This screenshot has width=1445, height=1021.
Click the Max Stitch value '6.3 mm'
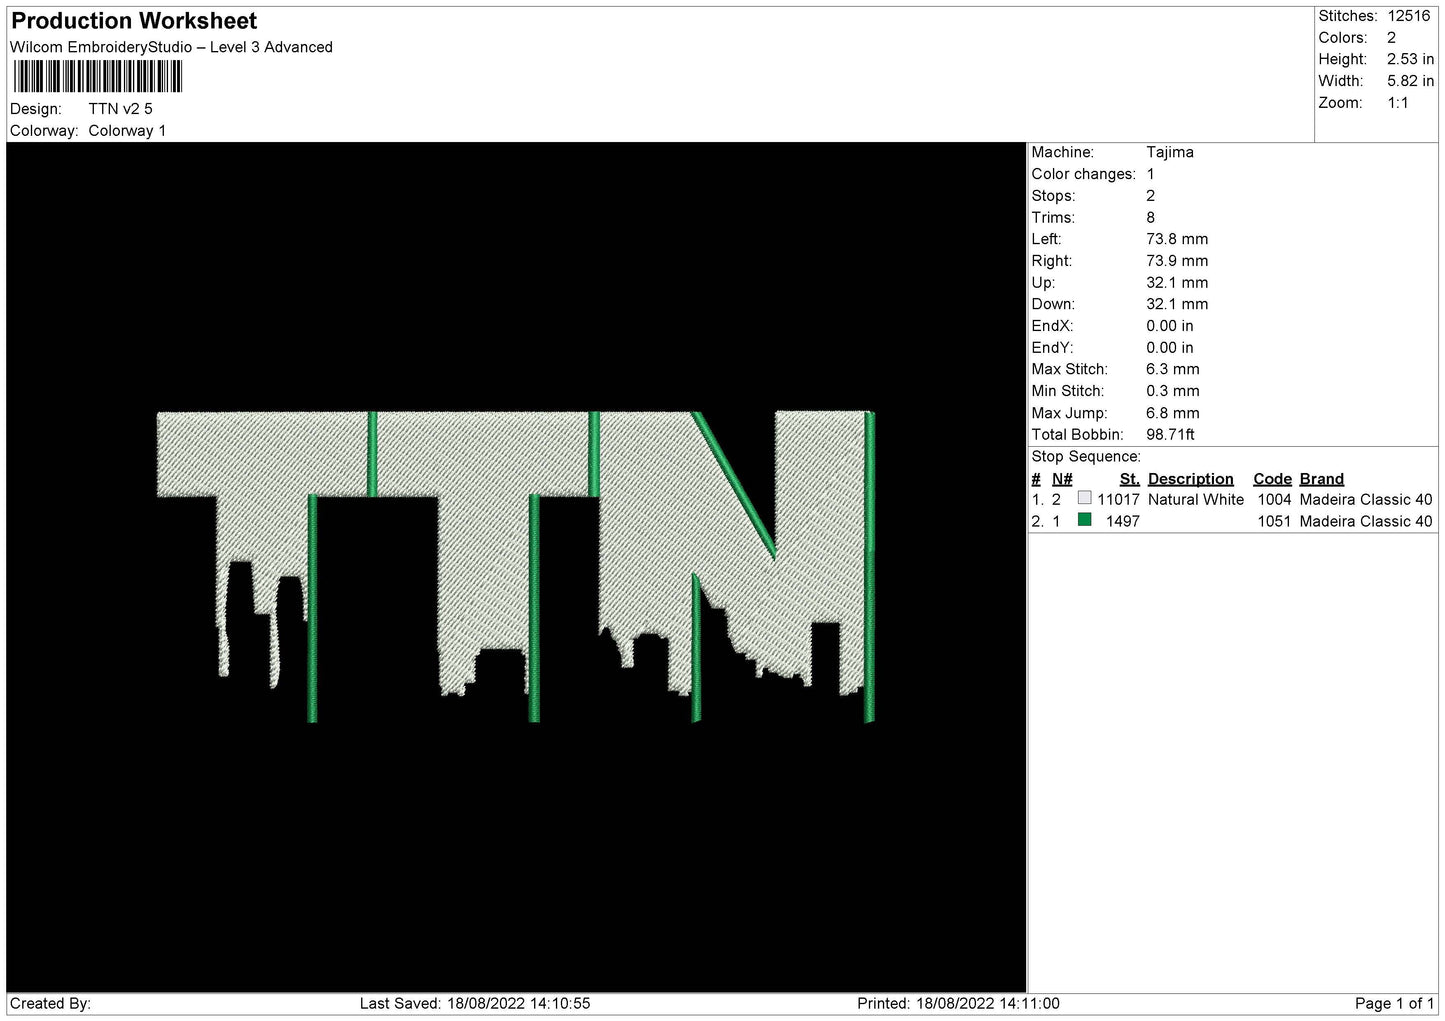(x=1173, y=369)
